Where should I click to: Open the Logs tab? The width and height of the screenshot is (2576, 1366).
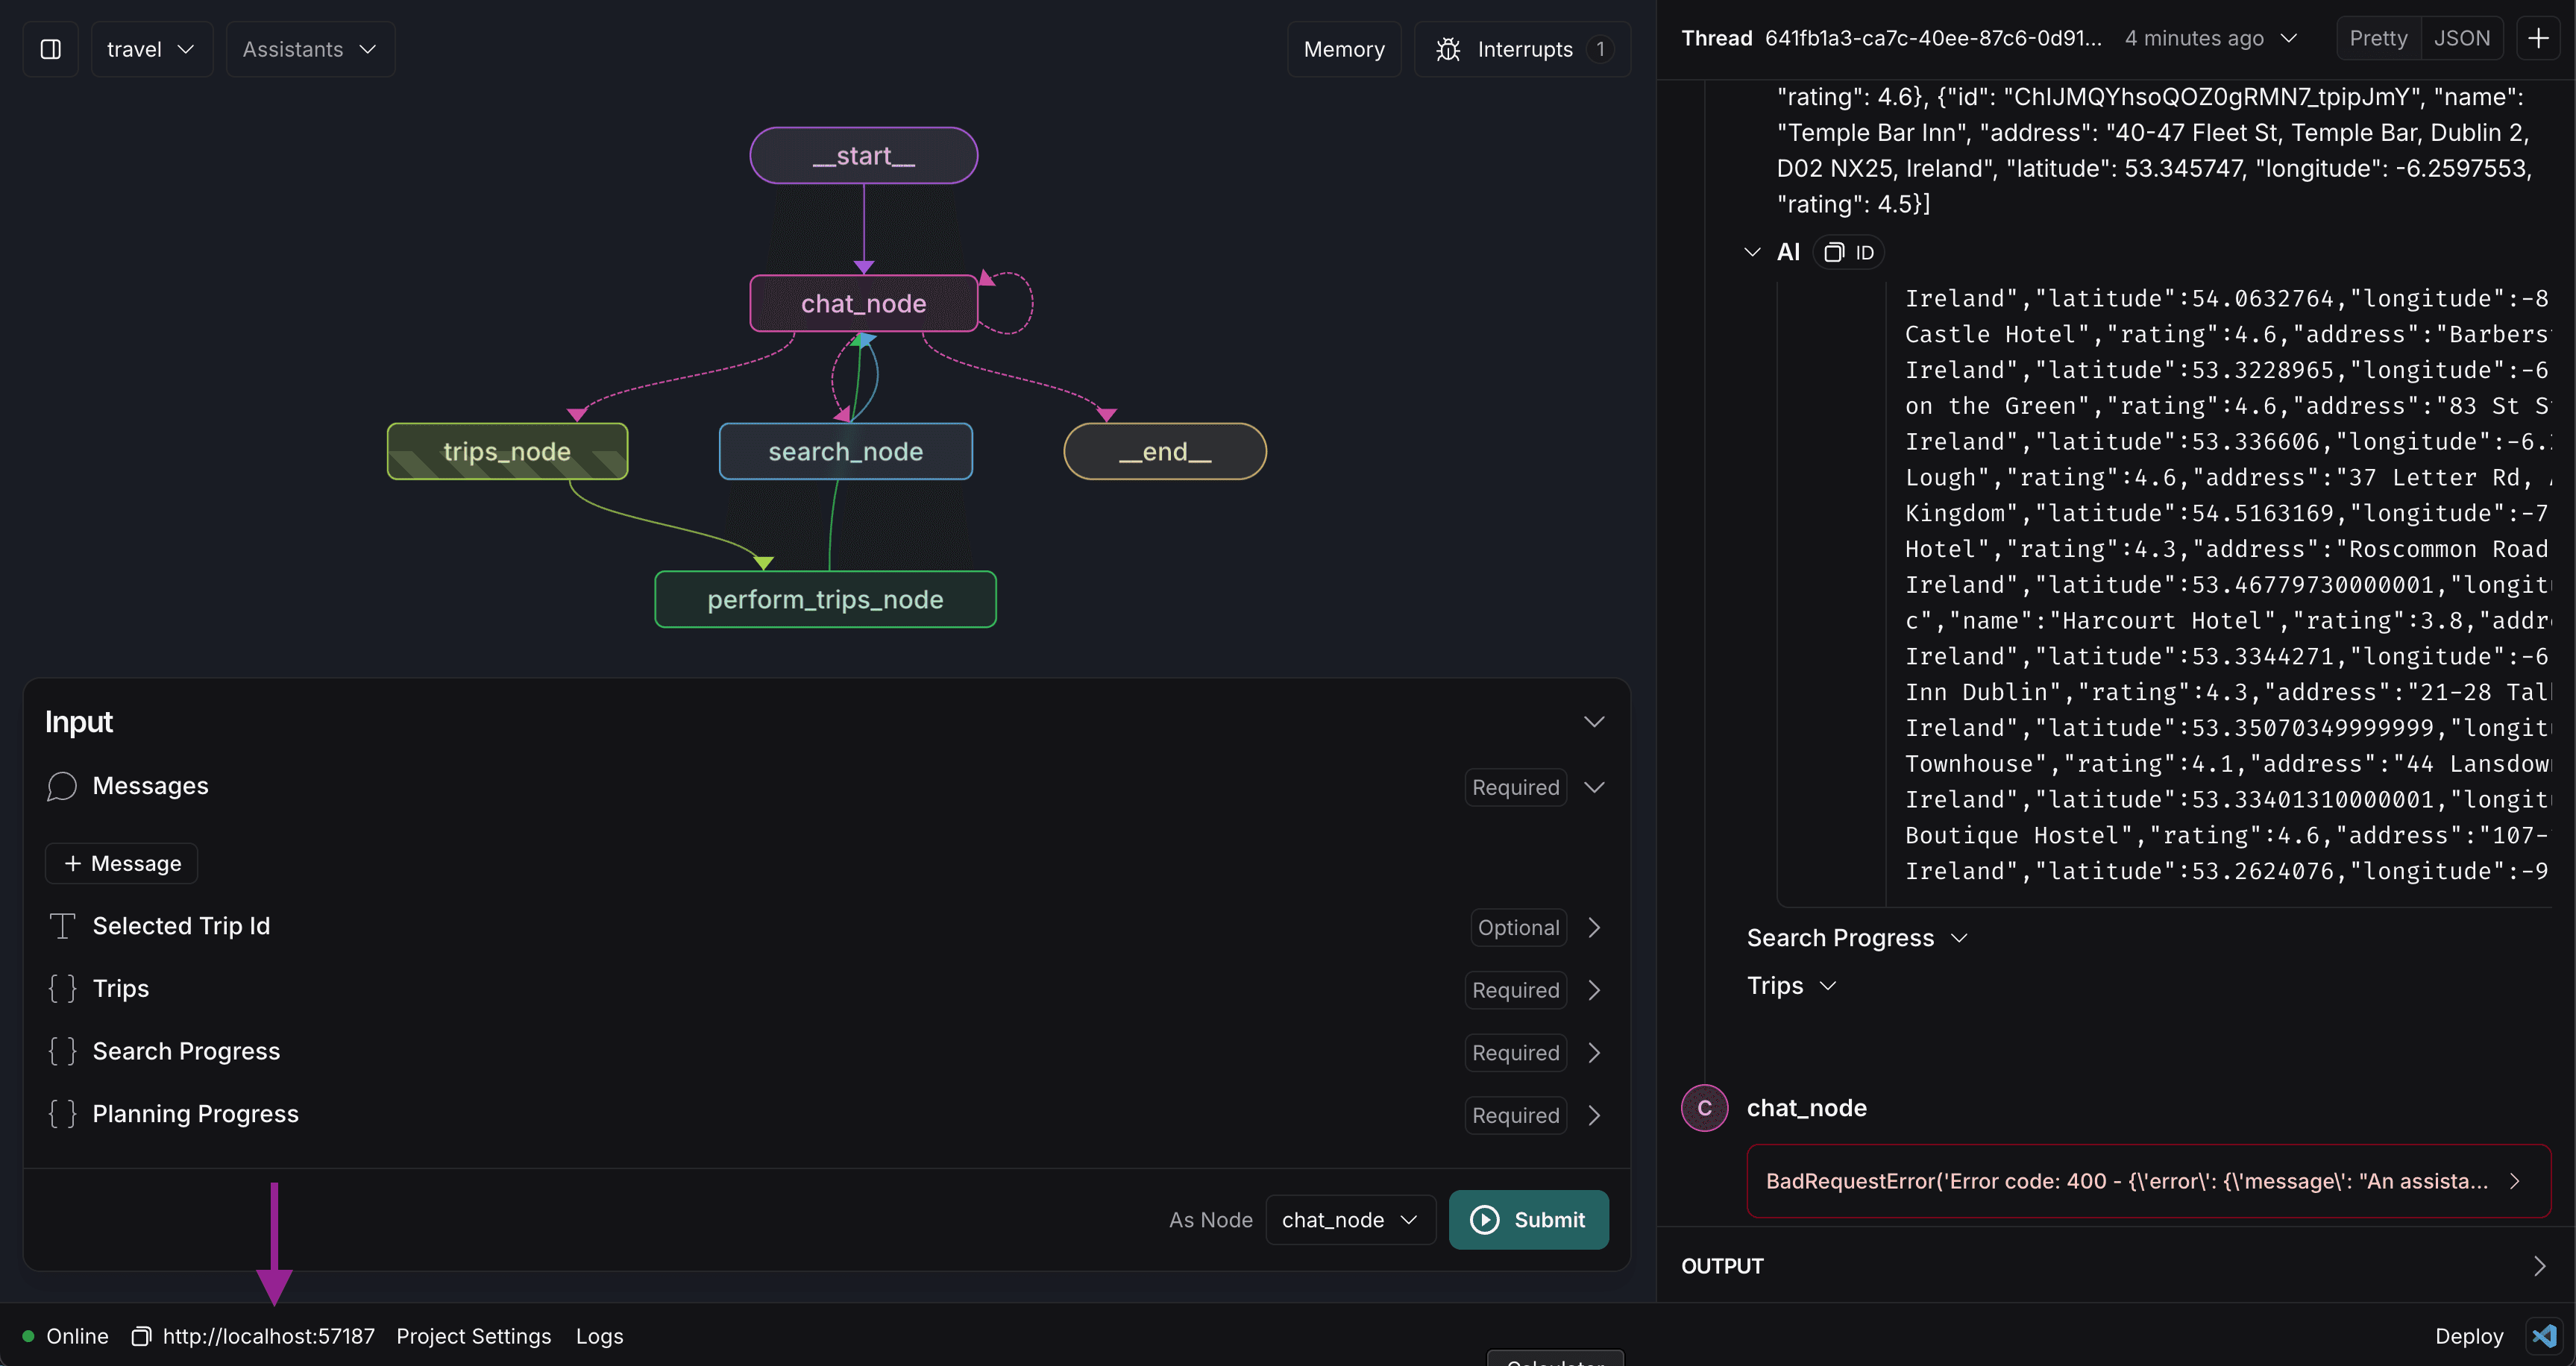coord(599,1336)
